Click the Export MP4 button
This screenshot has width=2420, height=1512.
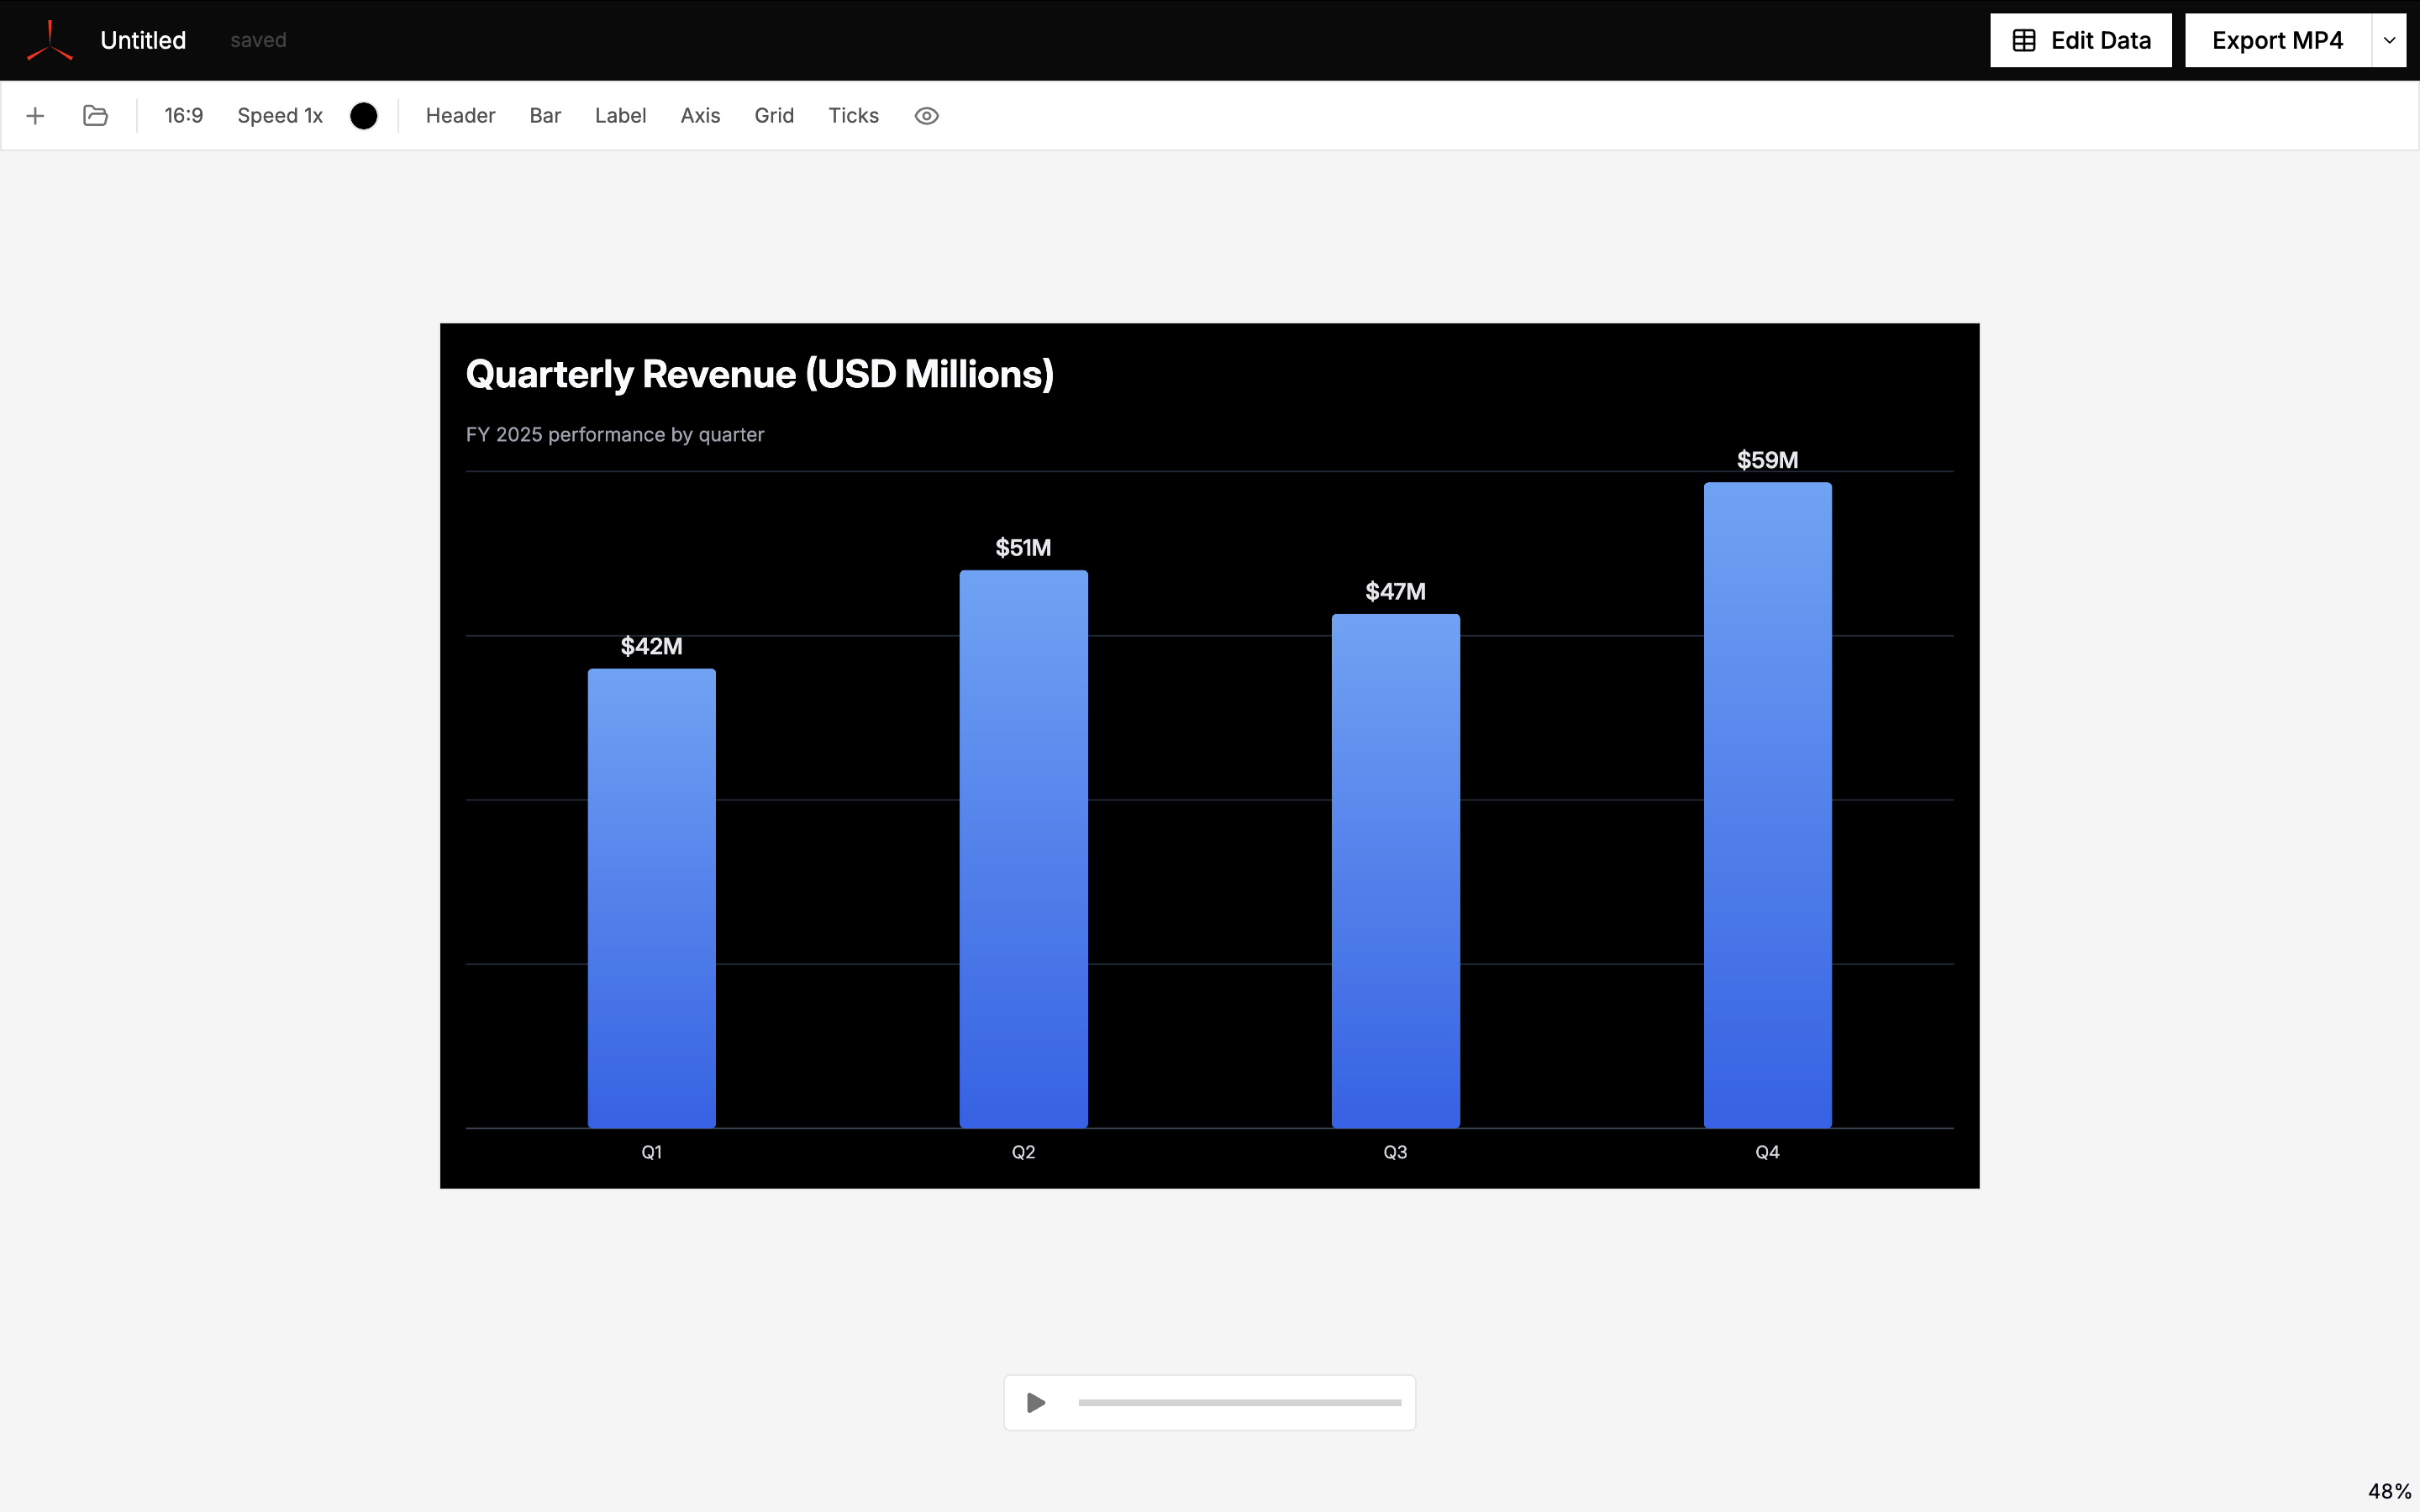pyautogui.click(x=2277, y=40)
